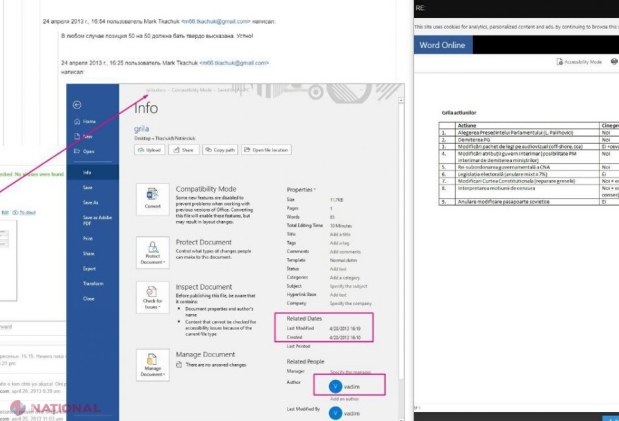This screenshot has height=421, width=619.
Task: Open the Check for Issues dropdown
Action: point(152,297)
